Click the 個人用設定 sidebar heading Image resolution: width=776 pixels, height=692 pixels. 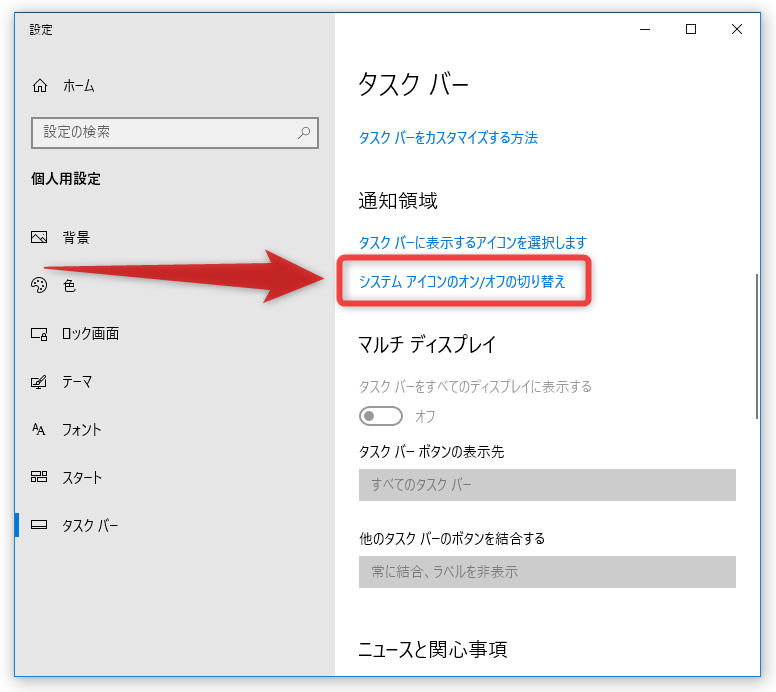click(x=66, y=179)
